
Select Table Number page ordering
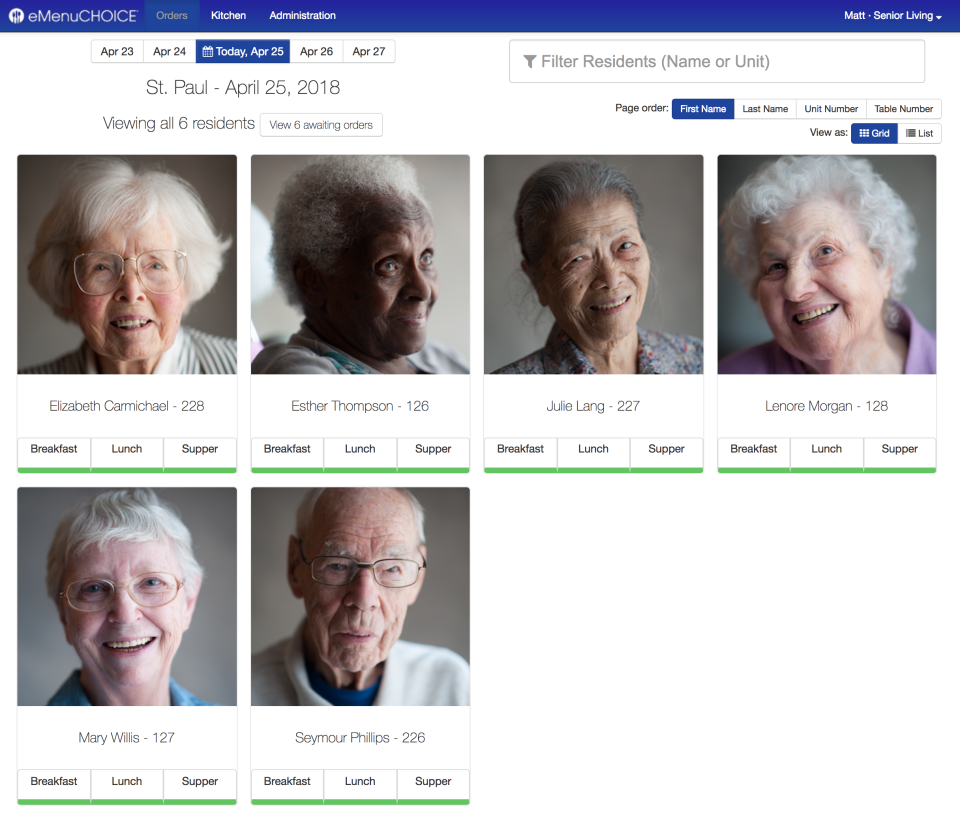[x=904, y=108]
